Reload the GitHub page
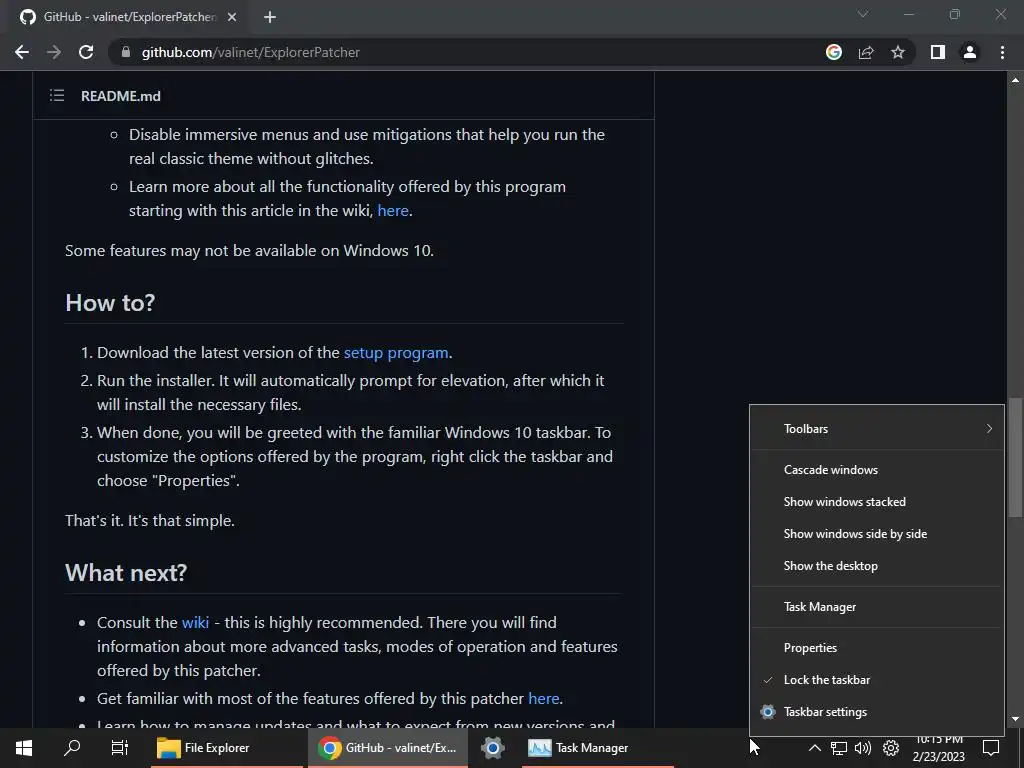 coord(86,52)
